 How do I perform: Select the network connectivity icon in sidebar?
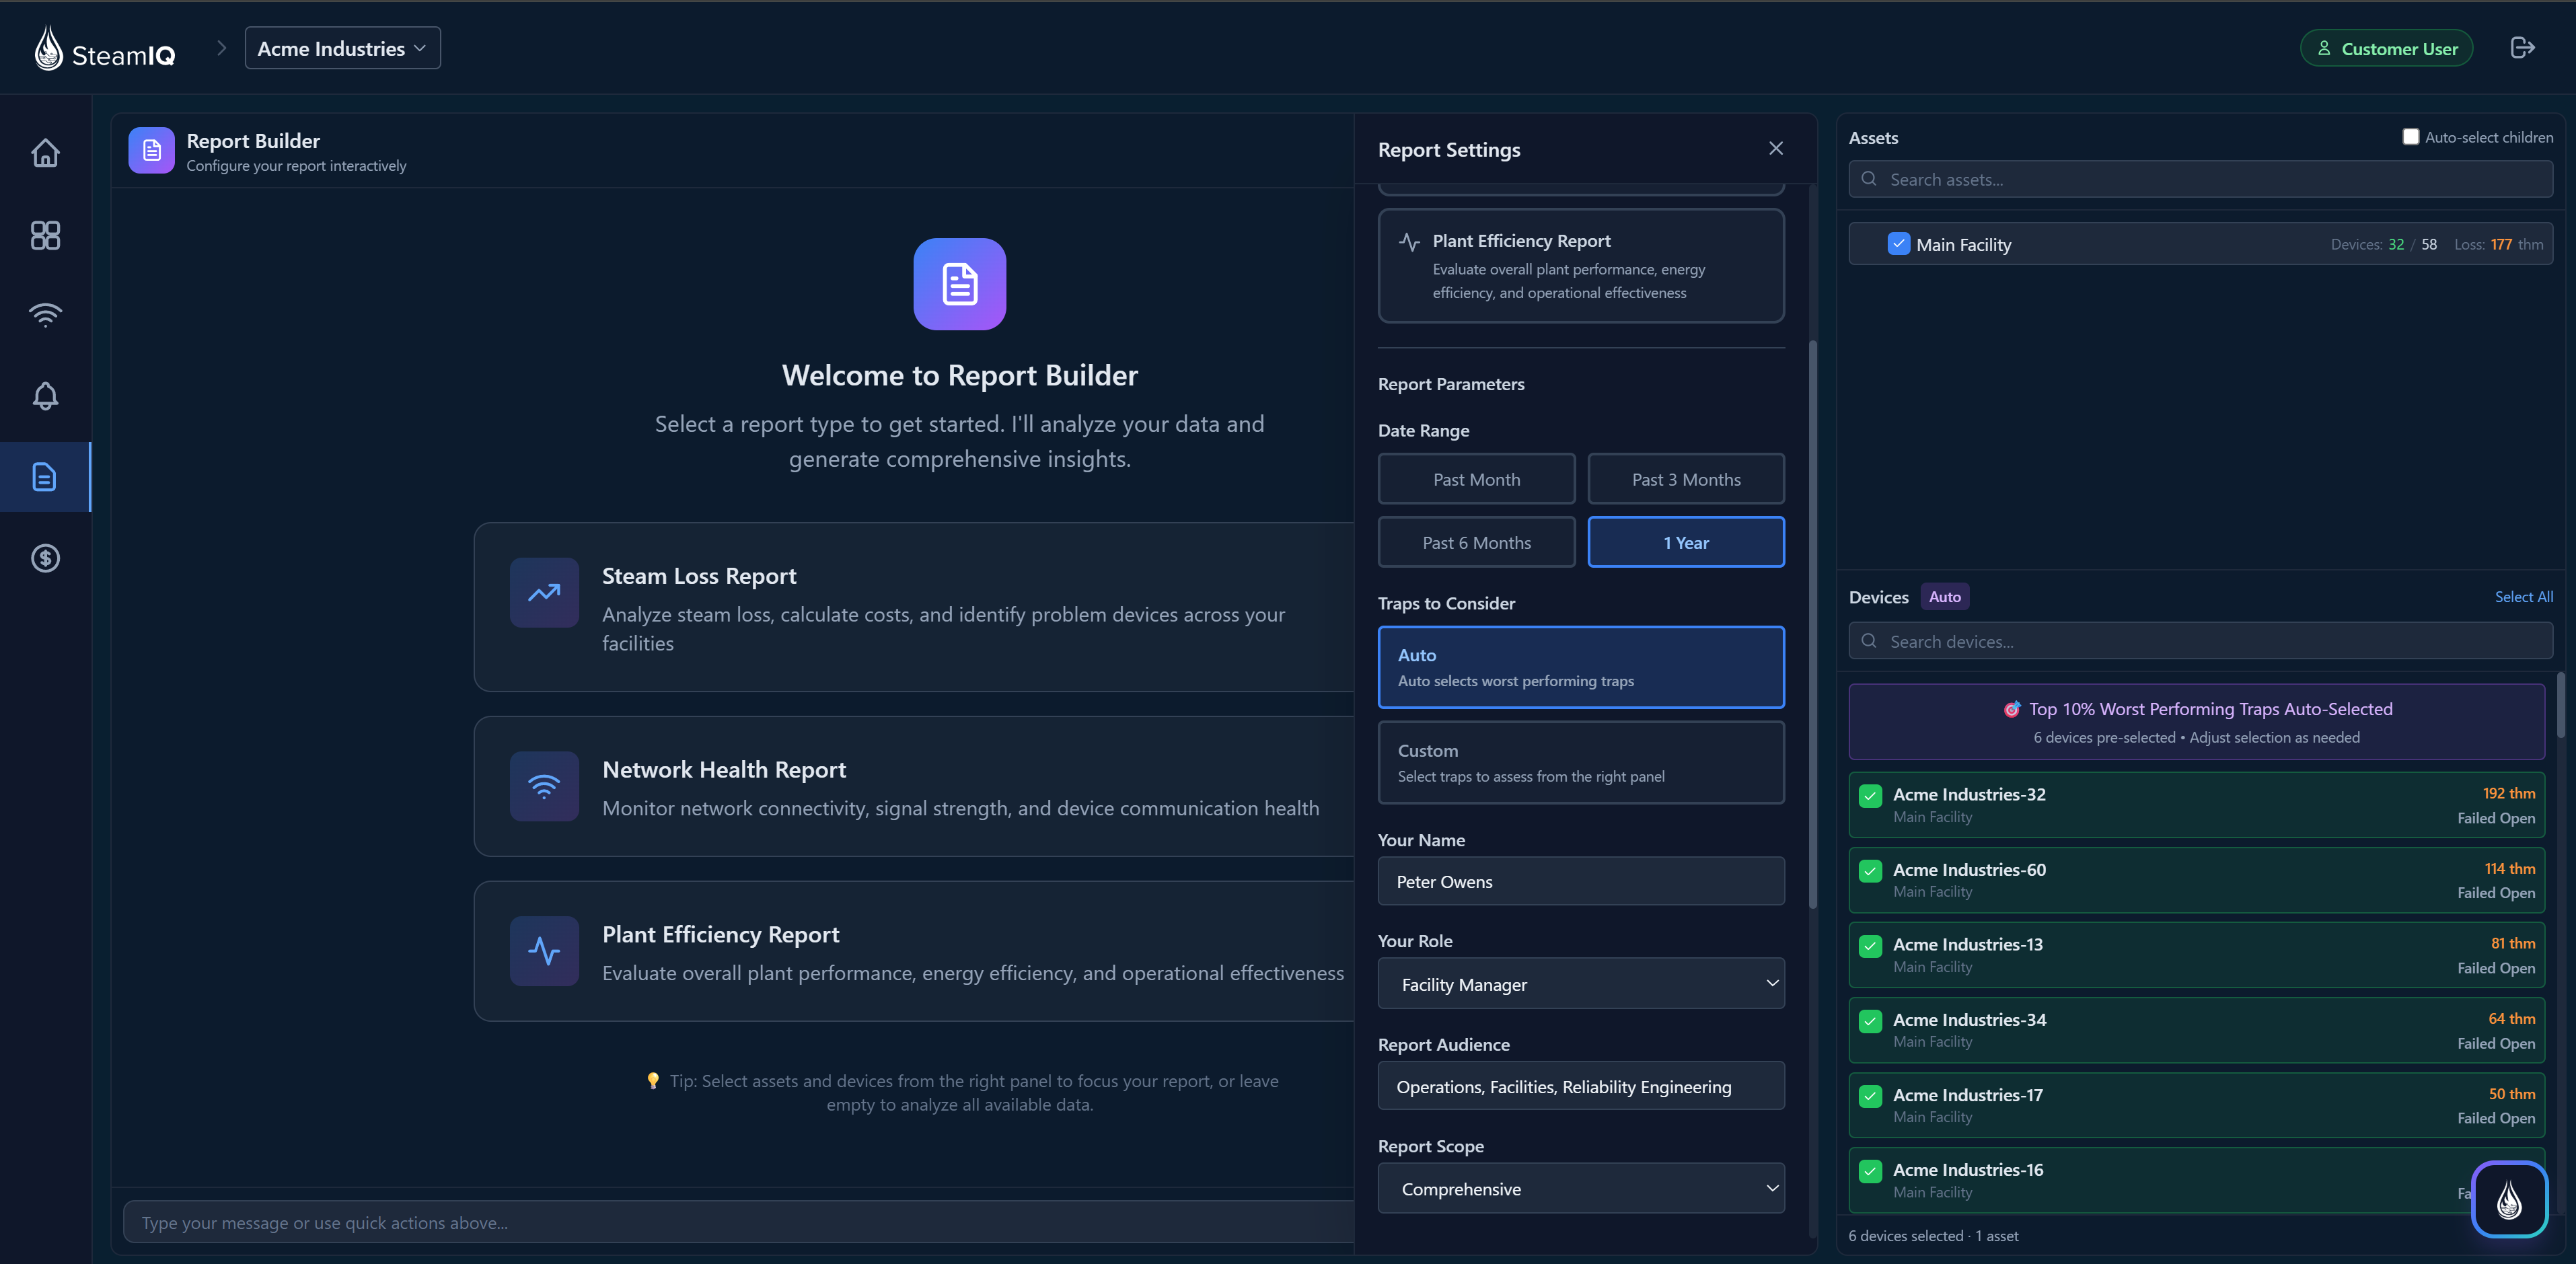point(46,315)
